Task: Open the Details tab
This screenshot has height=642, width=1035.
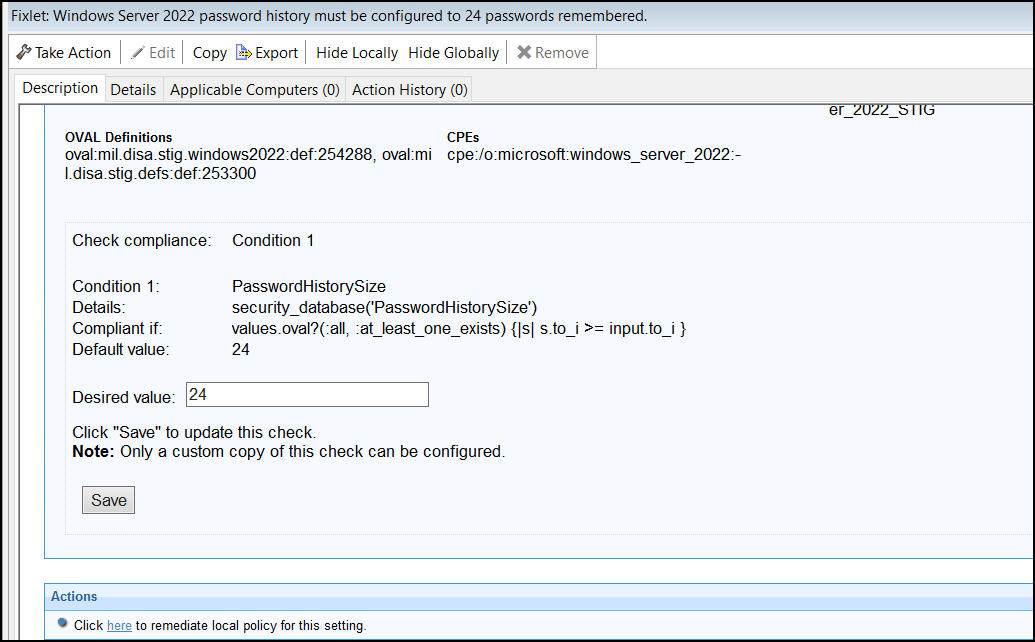Action: tap(133, 89)
